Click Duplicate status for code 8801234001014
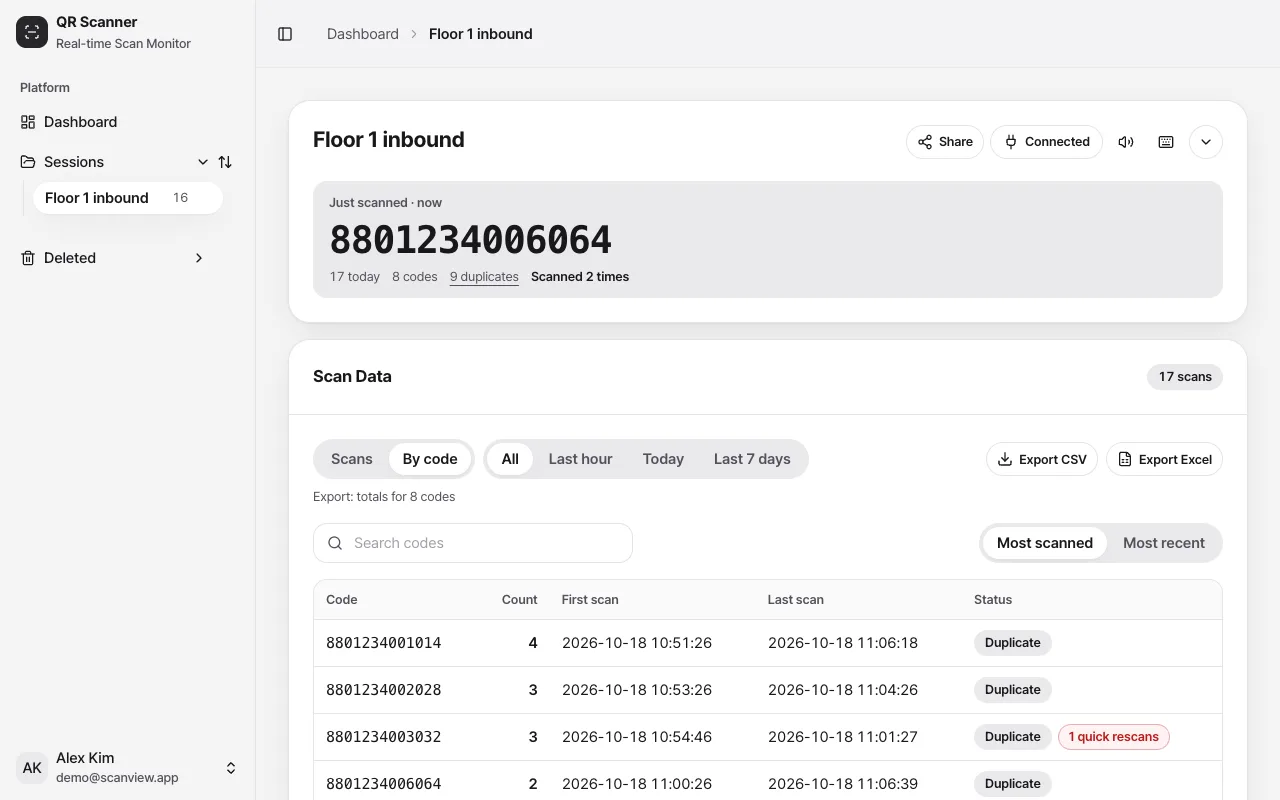The width and height of the screenshot is (1280, 800). tap(1013, 643)
